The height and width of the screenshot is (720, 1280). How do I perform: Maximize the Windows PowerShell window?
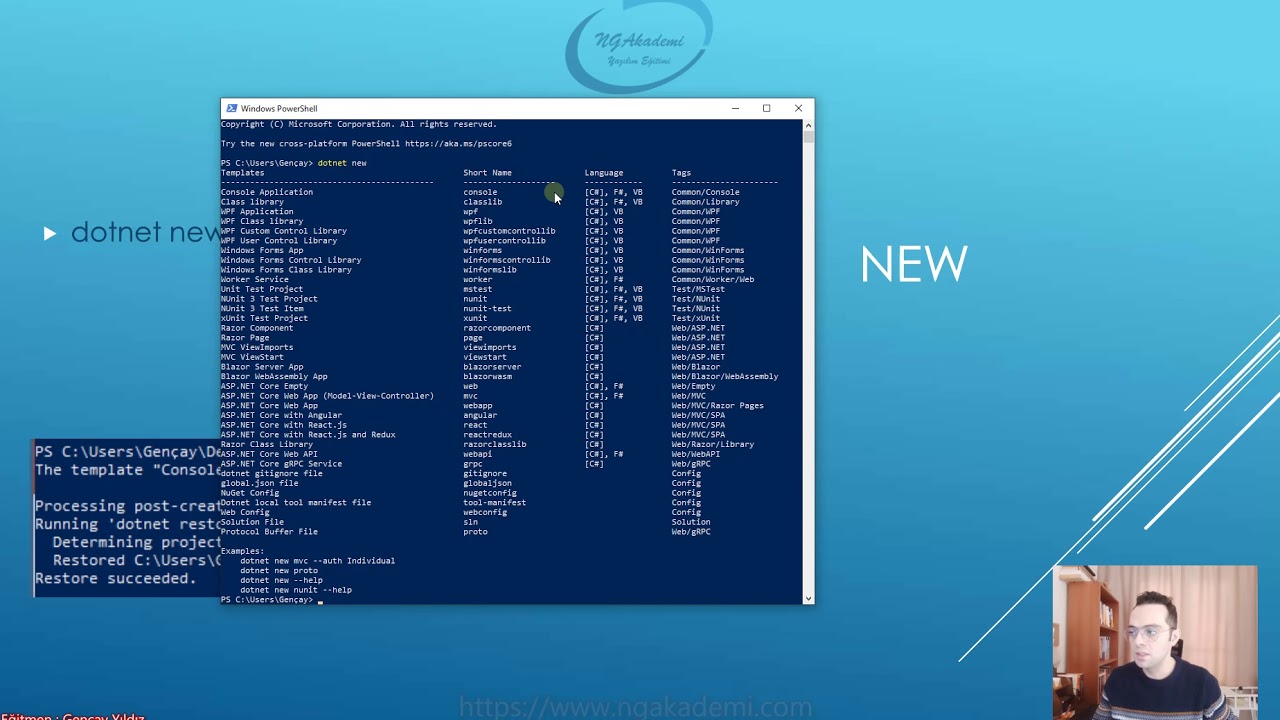point(766,108)
